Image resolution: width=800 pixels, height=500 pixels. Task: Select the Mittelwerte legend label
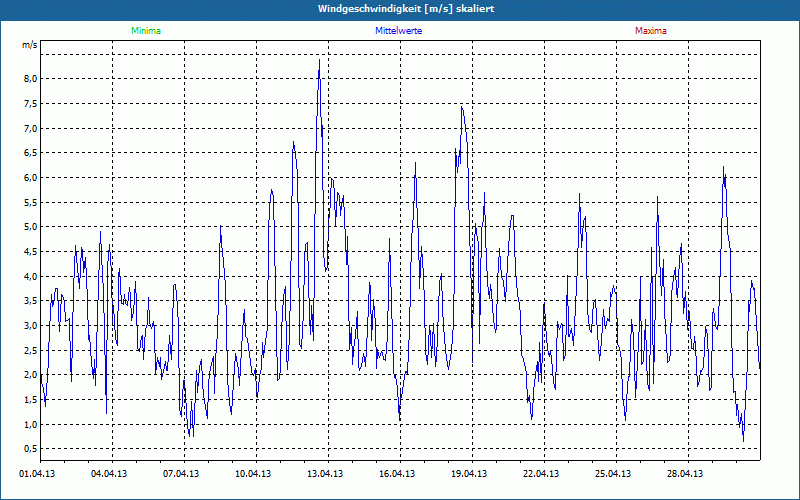coord(398,31)
